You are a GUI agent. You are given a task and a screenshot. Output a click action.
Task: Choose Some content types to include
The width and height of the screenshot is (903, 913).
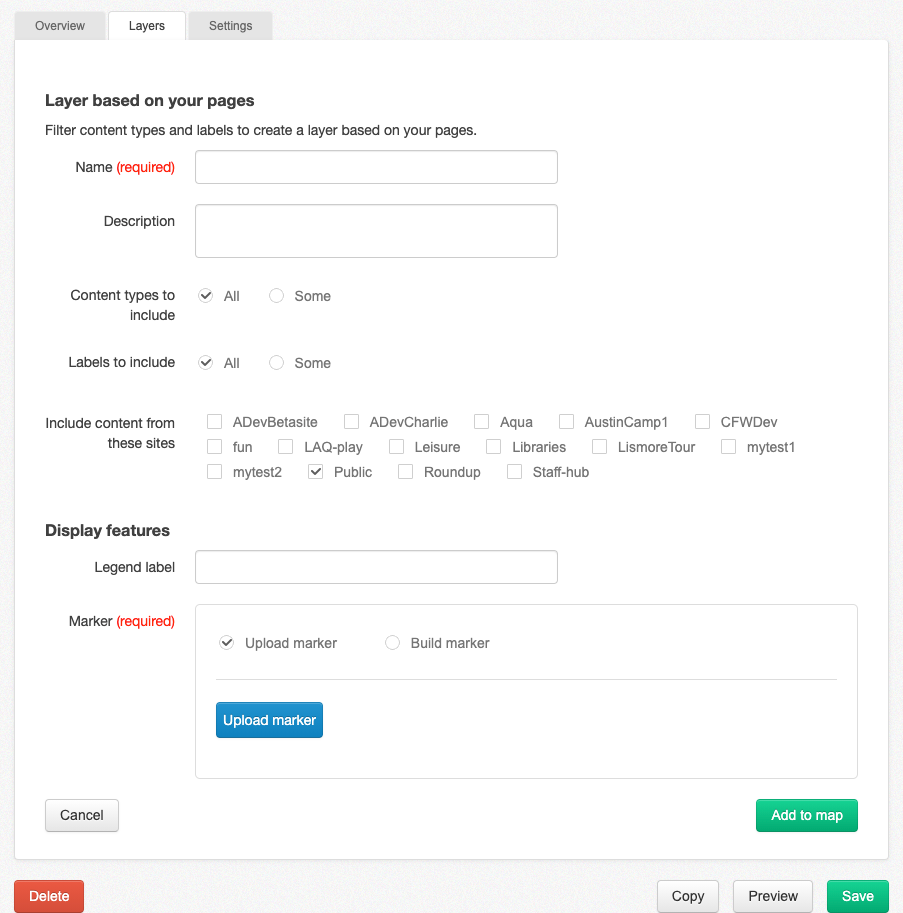pyautogui.click(x=276, y=296)
